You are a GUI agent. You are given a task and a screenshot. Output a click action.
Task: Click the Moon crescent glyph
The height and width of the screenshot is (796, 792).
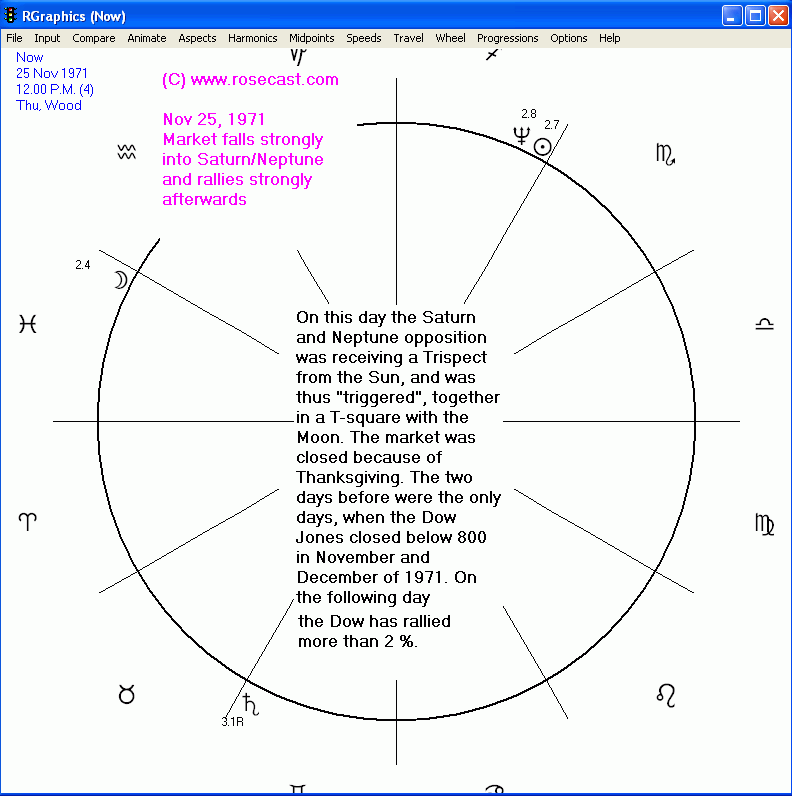click(121, 280)
